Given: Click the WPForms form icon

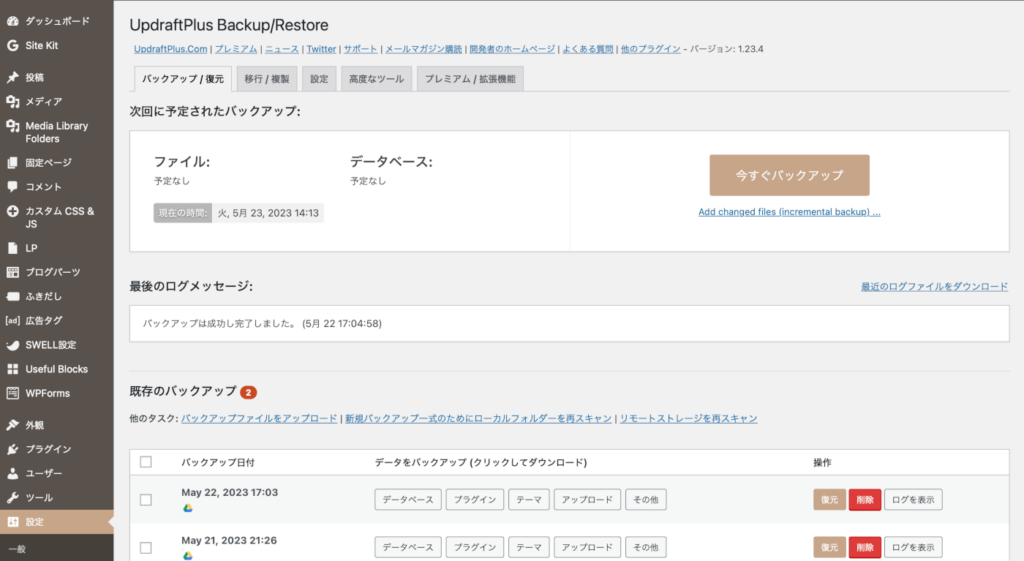Looking at the screenshot, I should (x=12, y=393).
